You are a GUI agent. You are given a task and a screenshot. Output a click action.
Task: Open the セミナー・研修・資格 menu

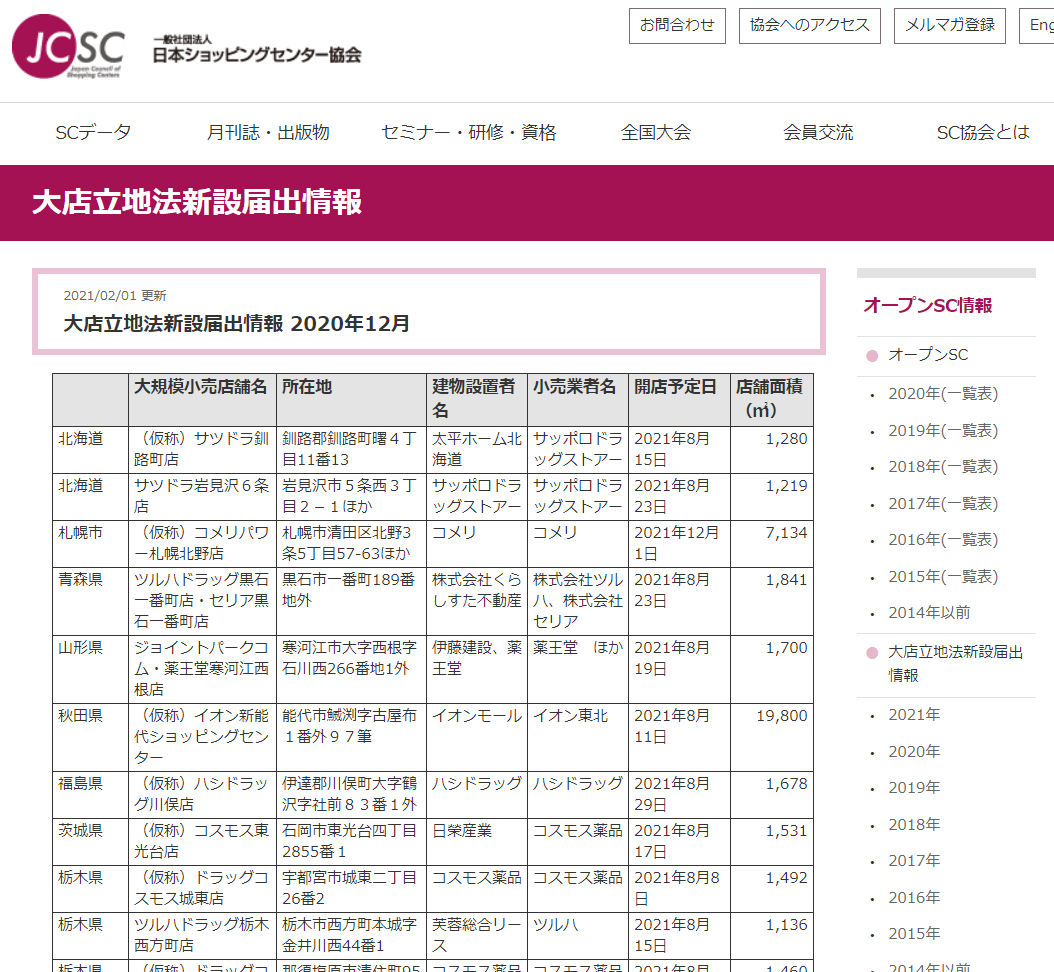(467, 130)
